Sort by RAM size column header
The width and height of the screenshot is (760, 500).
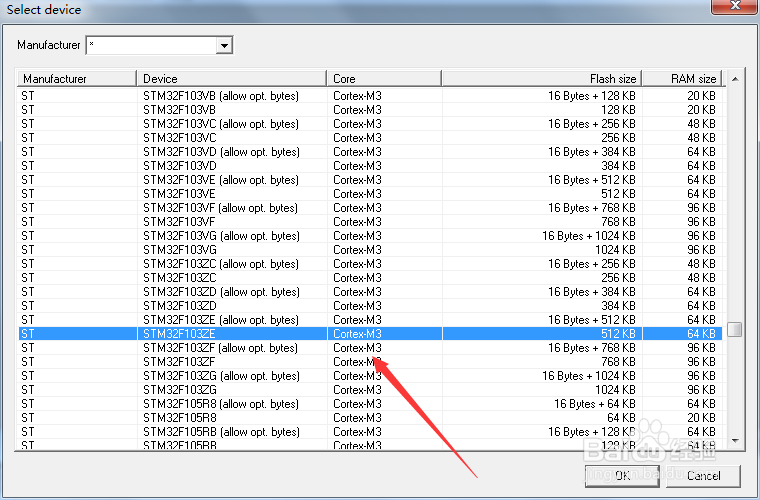click(x=682, y=78)
